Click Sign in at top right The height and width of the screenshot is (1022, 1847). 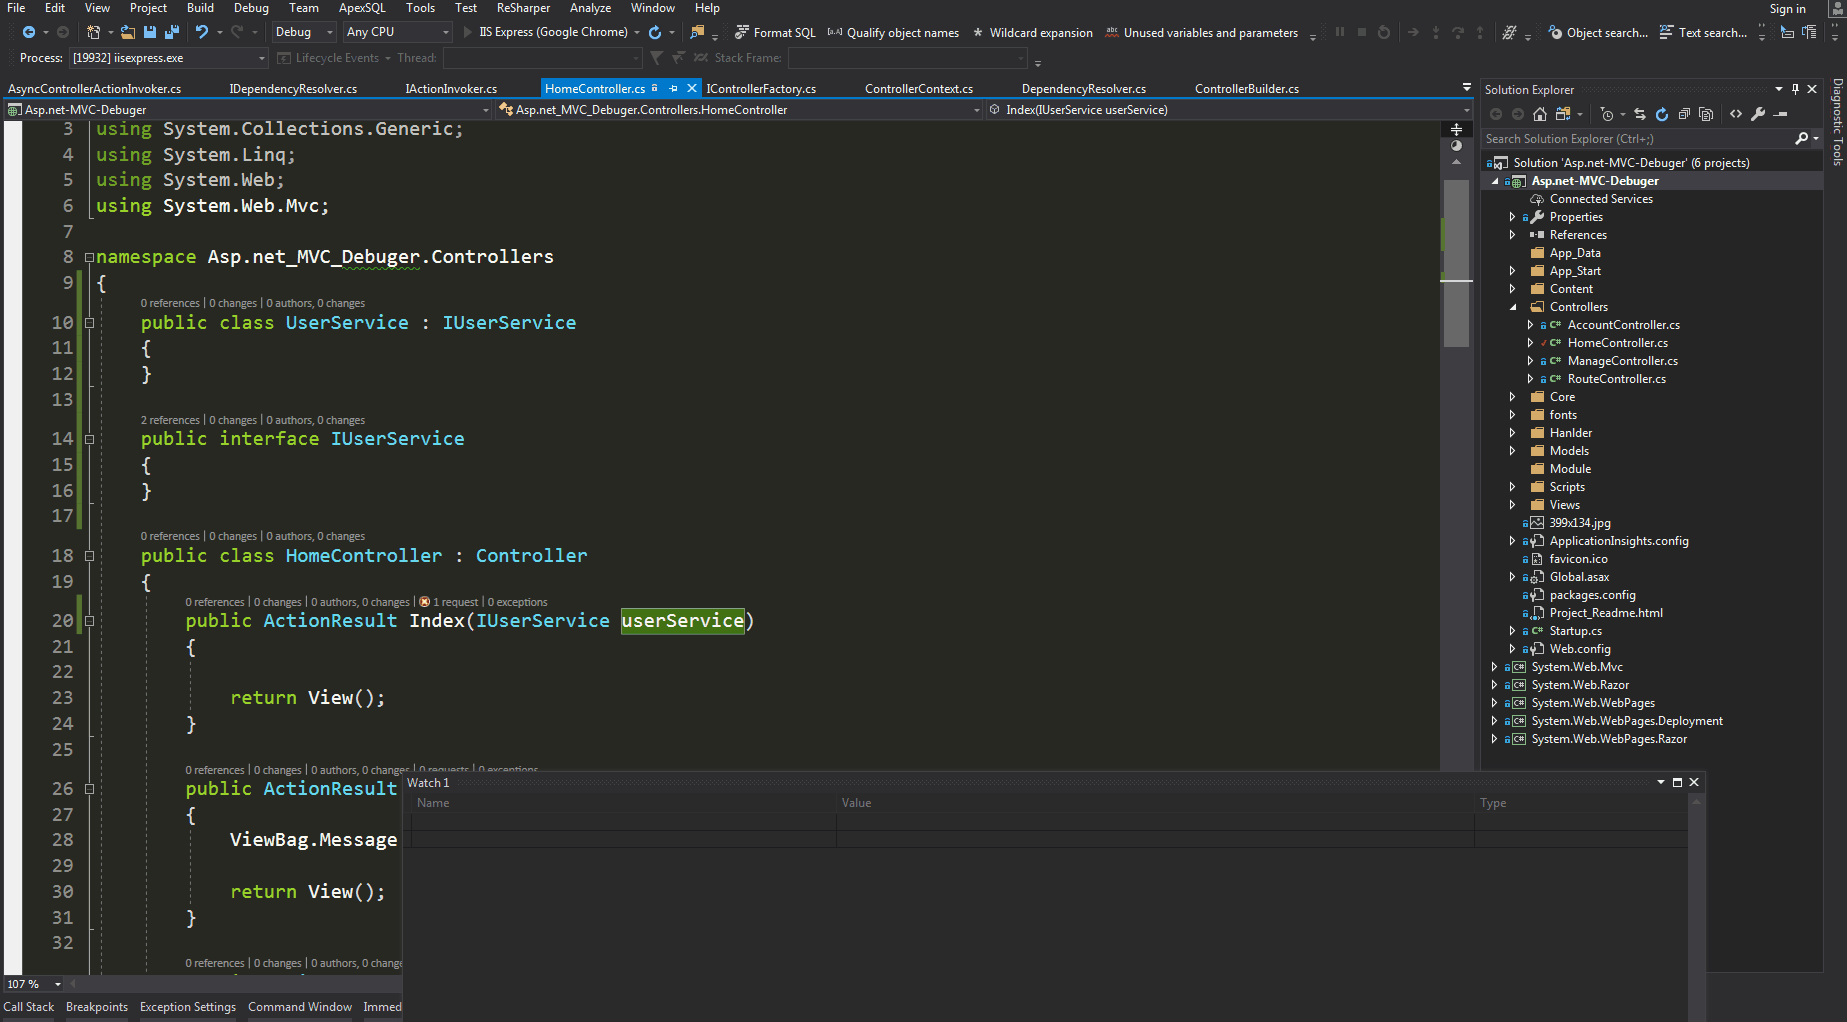1787,9
